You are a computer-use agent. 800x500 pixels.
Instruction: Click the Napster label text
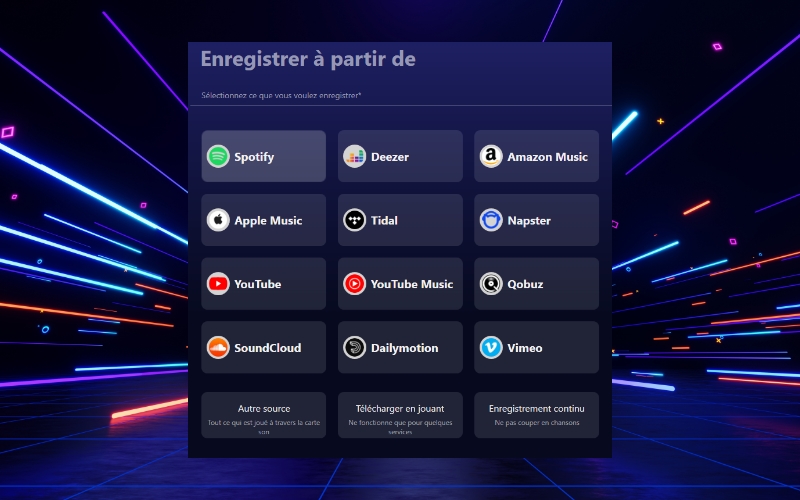click(x=529, y=221)
